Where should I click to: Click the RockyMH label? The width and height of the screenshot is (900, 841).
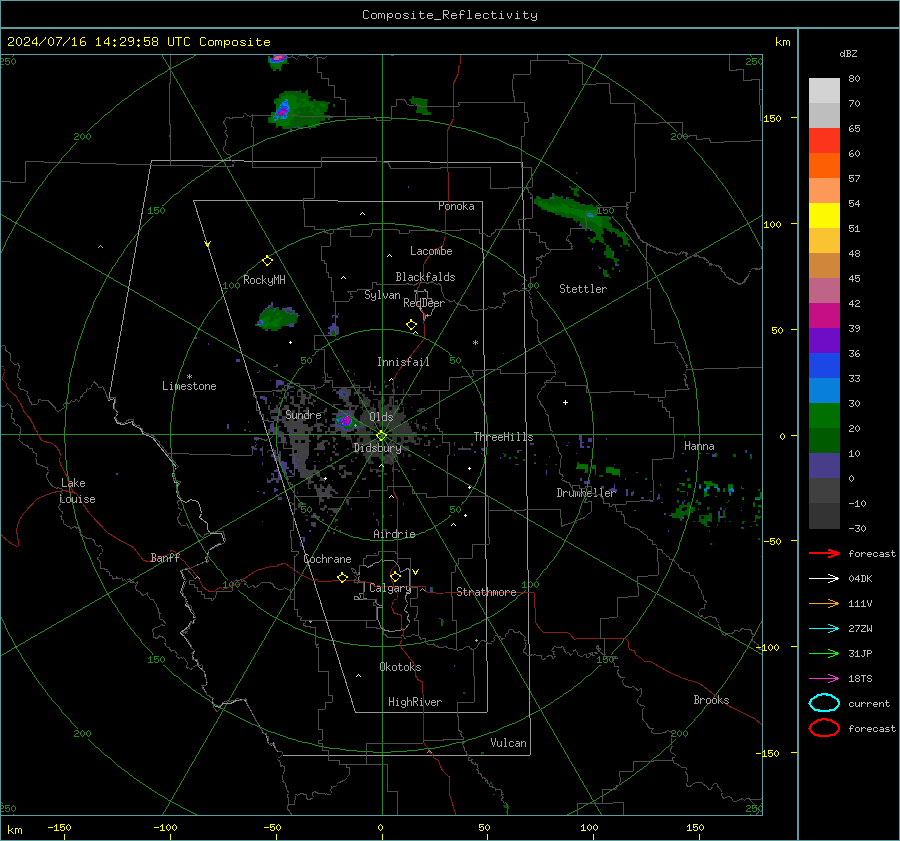tap(264, 280)
